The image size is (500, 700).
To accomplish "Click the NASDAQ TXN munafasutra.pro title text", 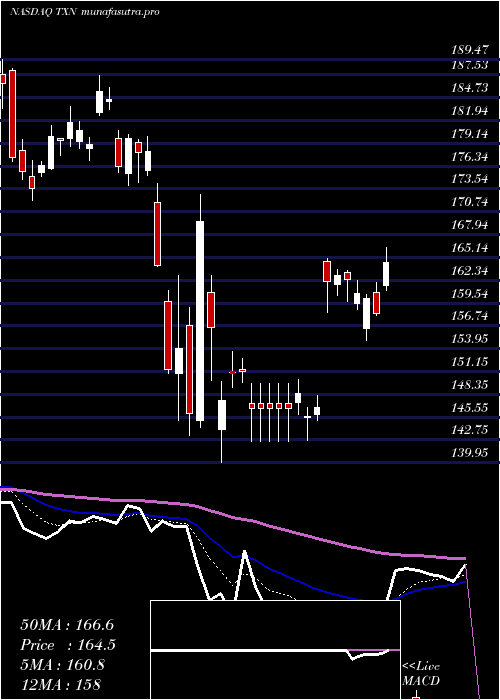I will tap(84, 12).
